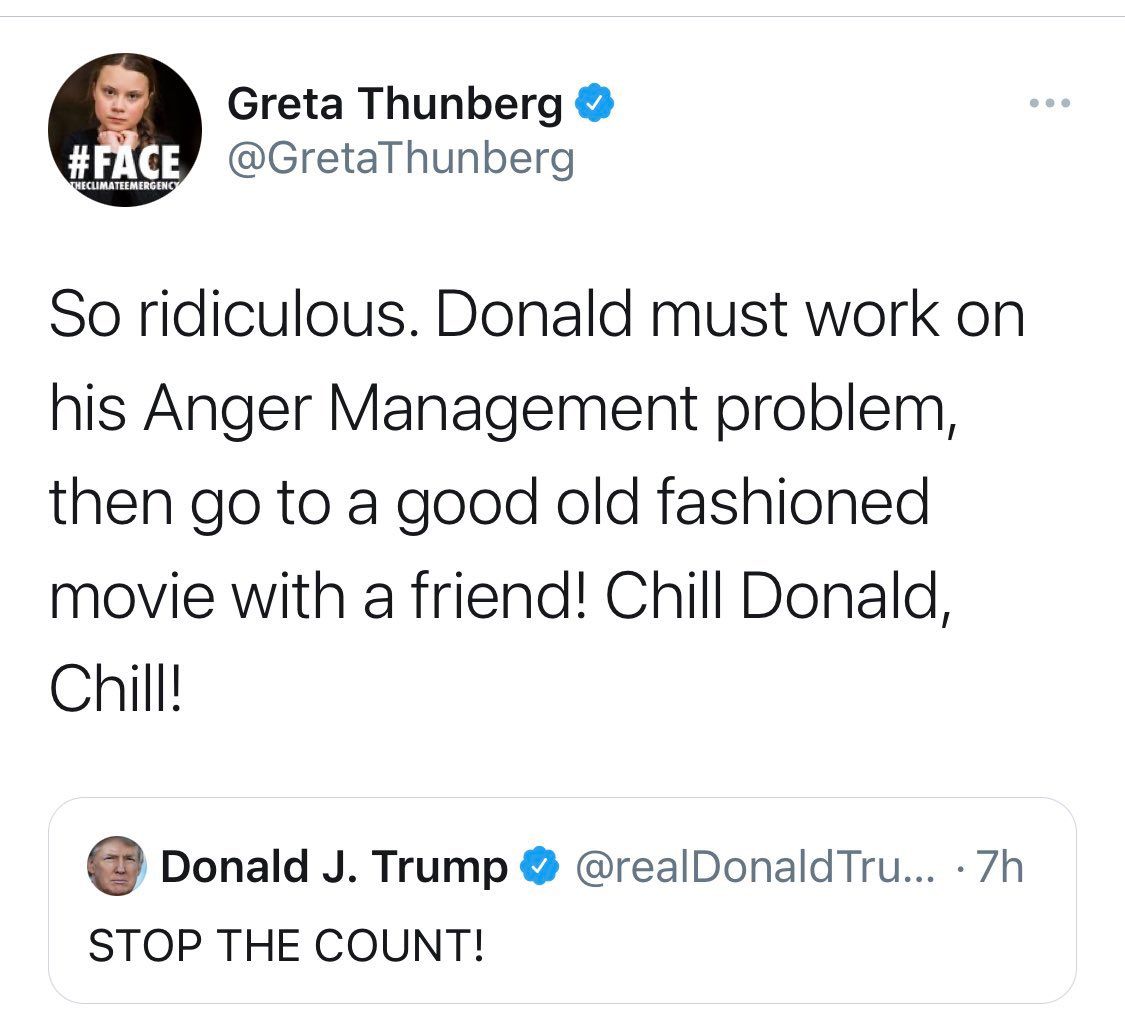Open the @realDonaldTru... handle

[755, 867]
